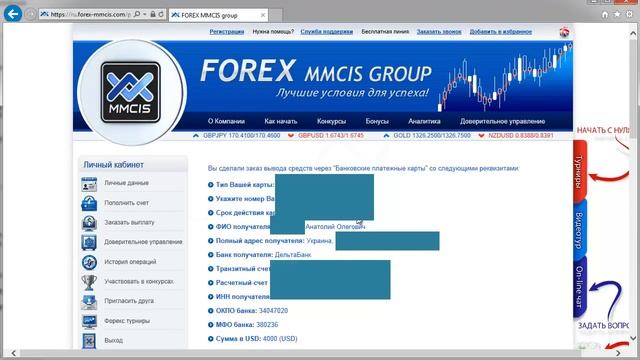640x360 pixels.
Task: Click the browser address bar URL
Action: click(90, 14)
